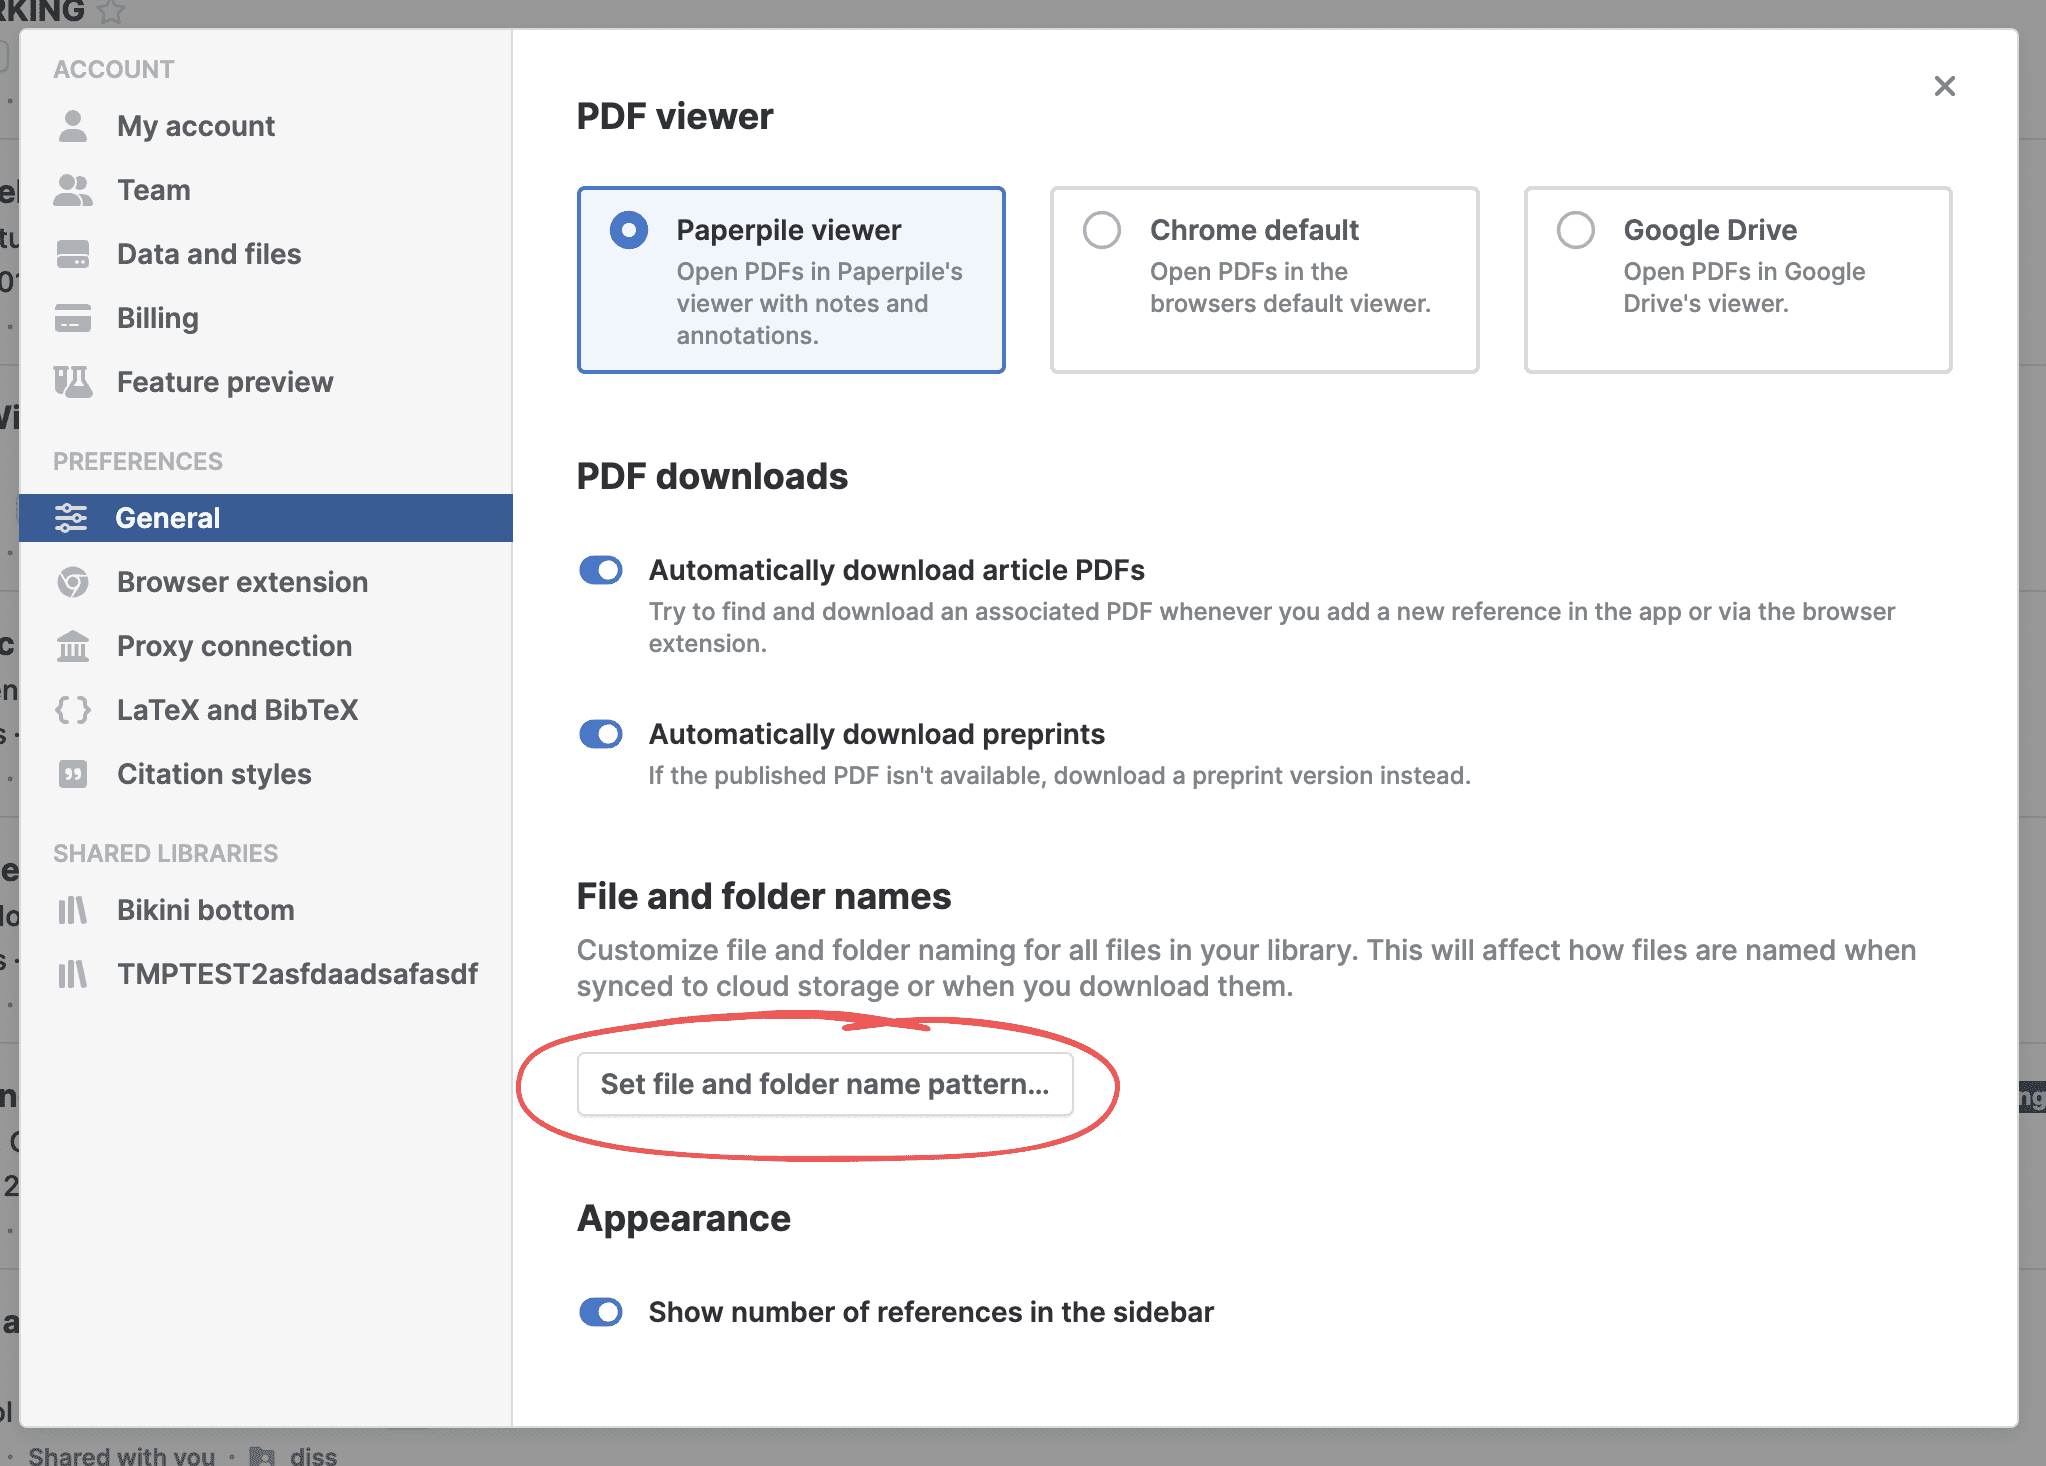This screenshot has width=2046, height=1466.
Task: Click the Proxy connection institution icon
Action: pyautogui.click(x=72, y=646)
